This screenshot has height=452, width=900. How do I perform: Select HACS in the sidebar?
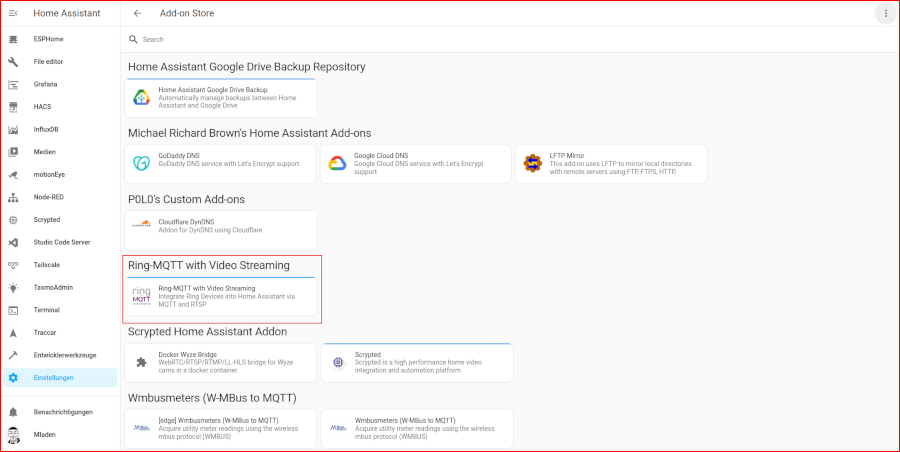pos(60,107)
